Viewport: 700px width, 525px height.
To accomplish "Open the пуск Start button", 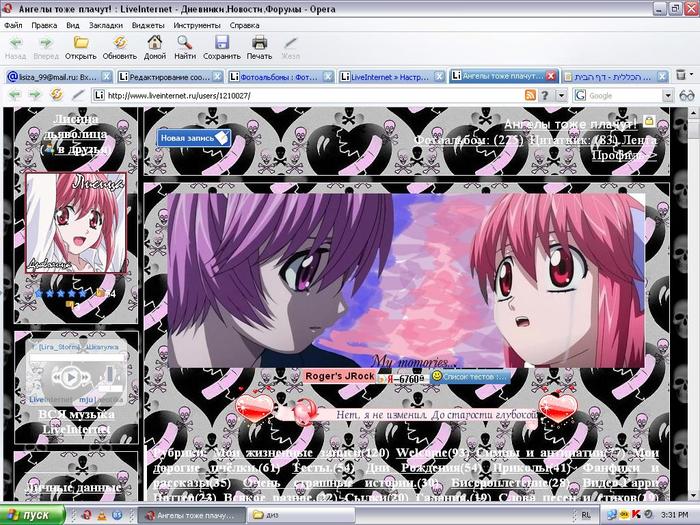I will 32,515.
